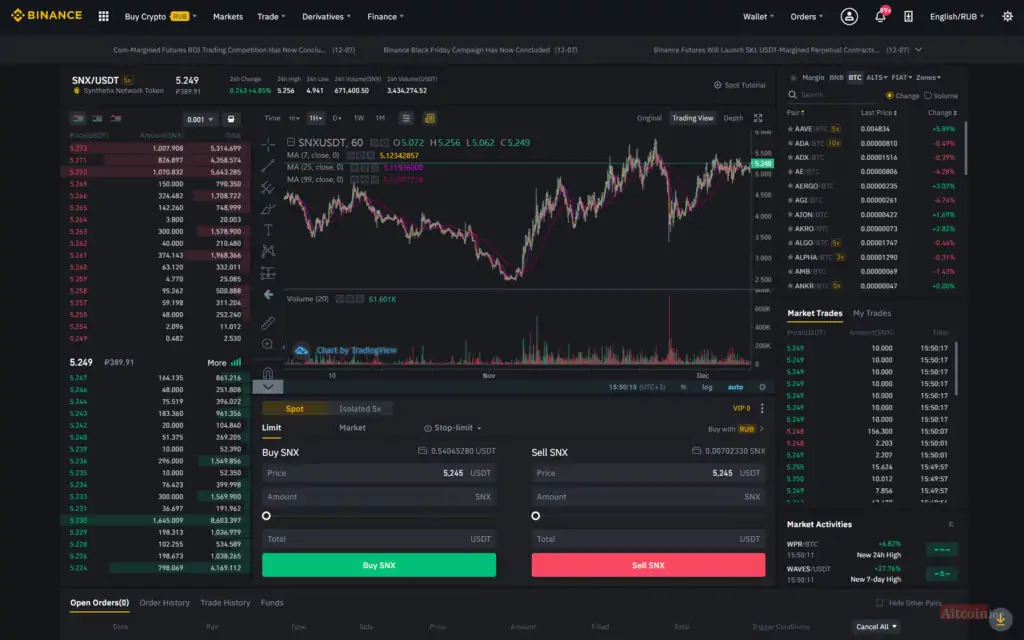This screenshot has height=640, width=1024.
Task: Click the red Sell SNX button
Action: click(648, 565)
